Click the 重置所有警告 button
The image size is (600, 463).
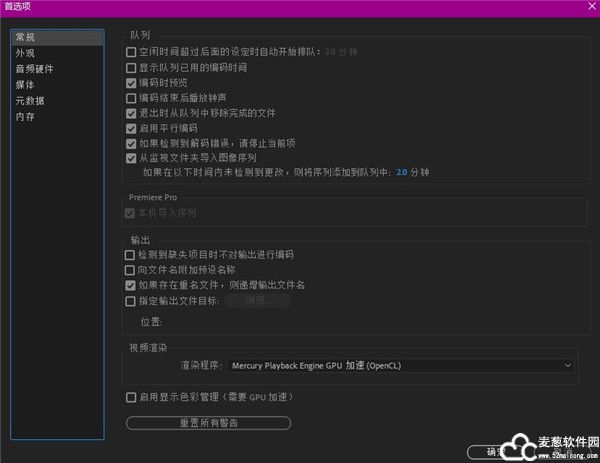[208, 423]
